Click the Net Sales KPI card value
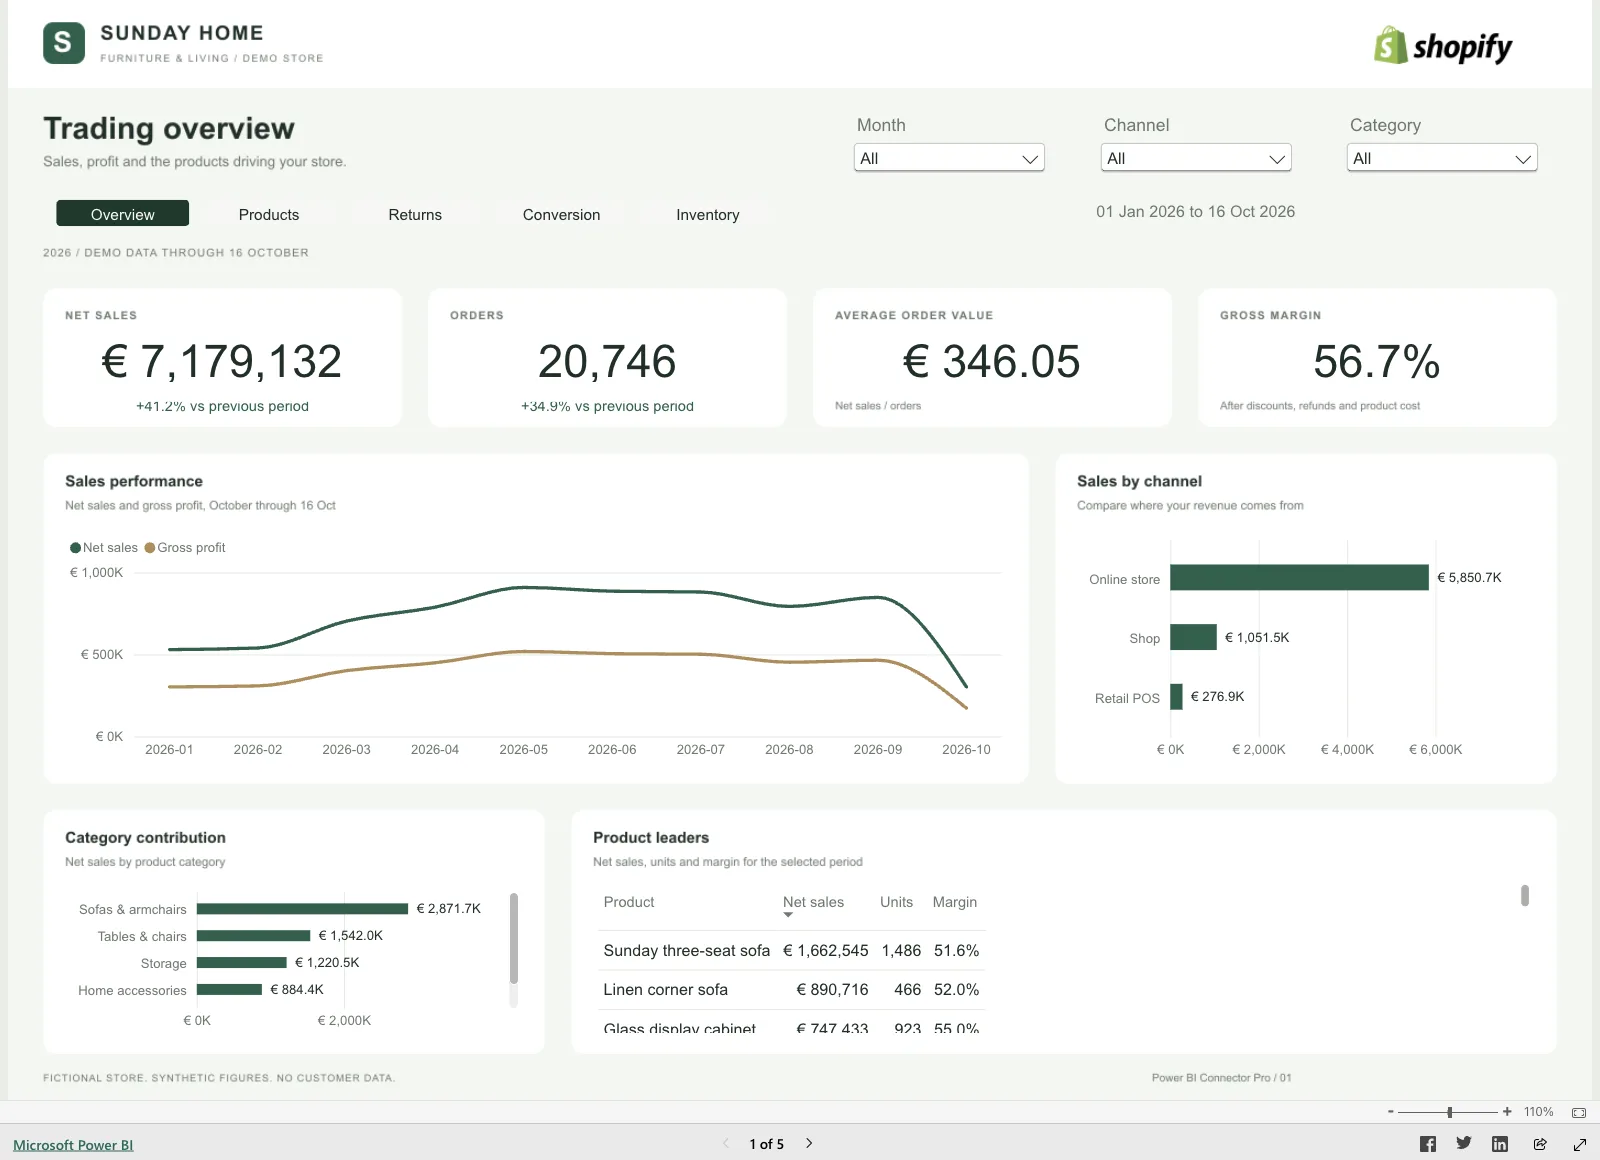1600x1160 pixels. tap(221, 361)
